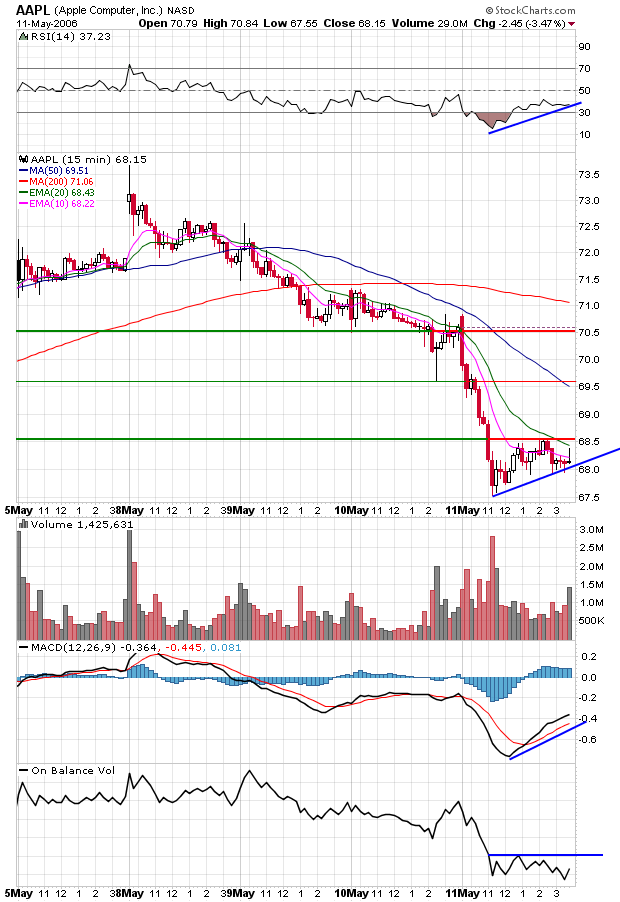Screen dimensions: 620x902
Task: Select the AAPL ticker title
Action: (33, 10)
